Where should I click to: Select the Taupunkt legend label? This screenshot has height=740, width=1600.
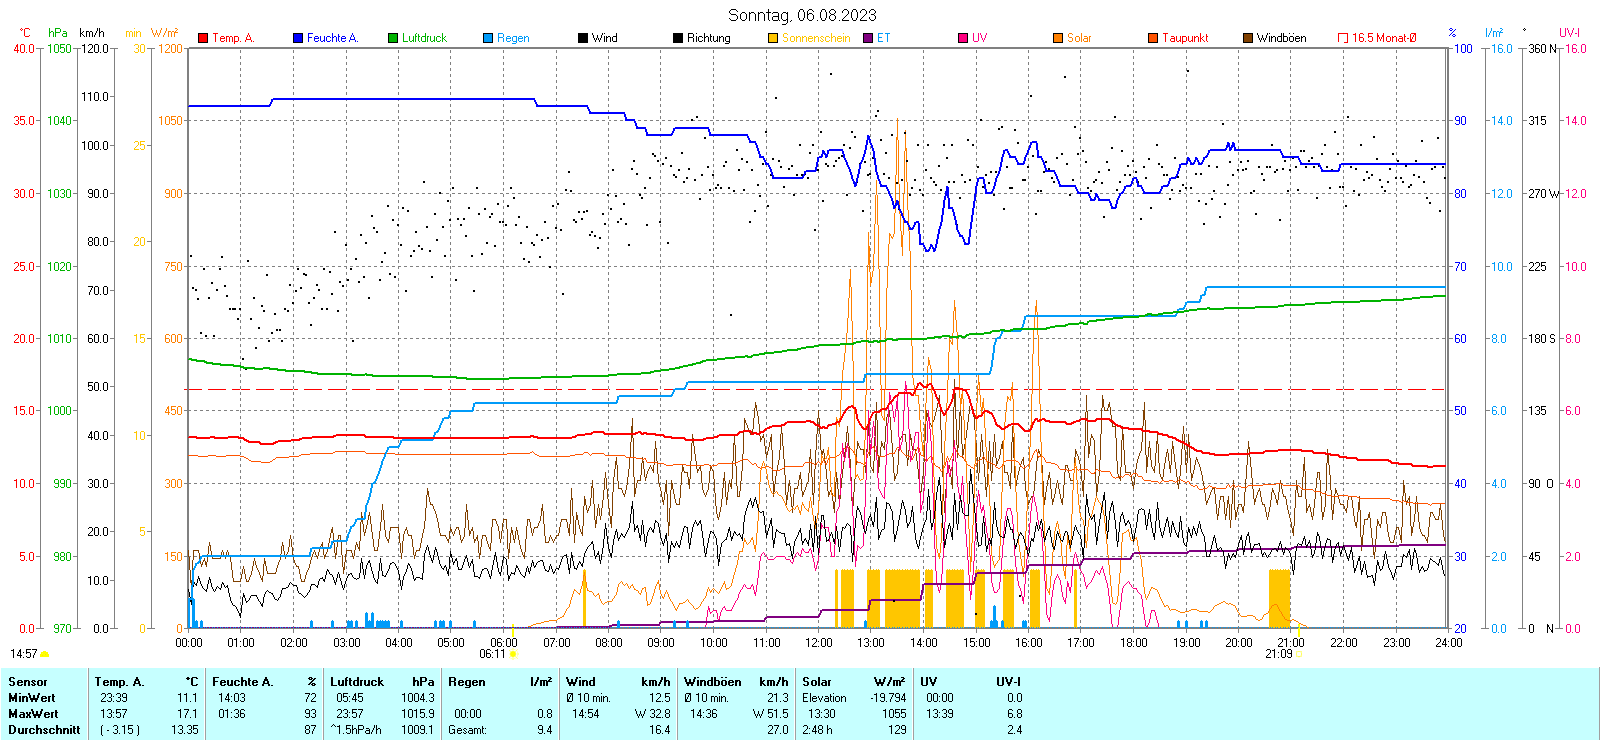tap(1185, 38)
